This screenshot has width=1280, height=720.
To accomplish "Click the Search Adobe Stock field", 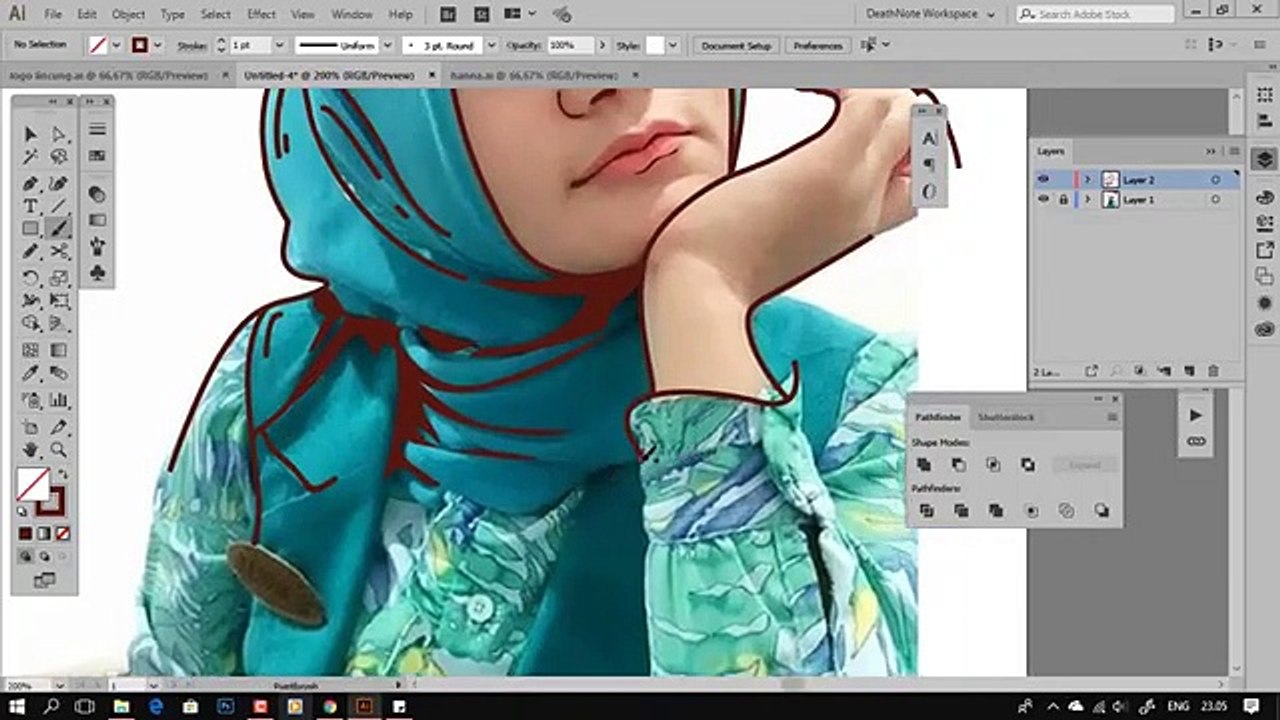I will pyautogui.click(x=1095, y=14).
